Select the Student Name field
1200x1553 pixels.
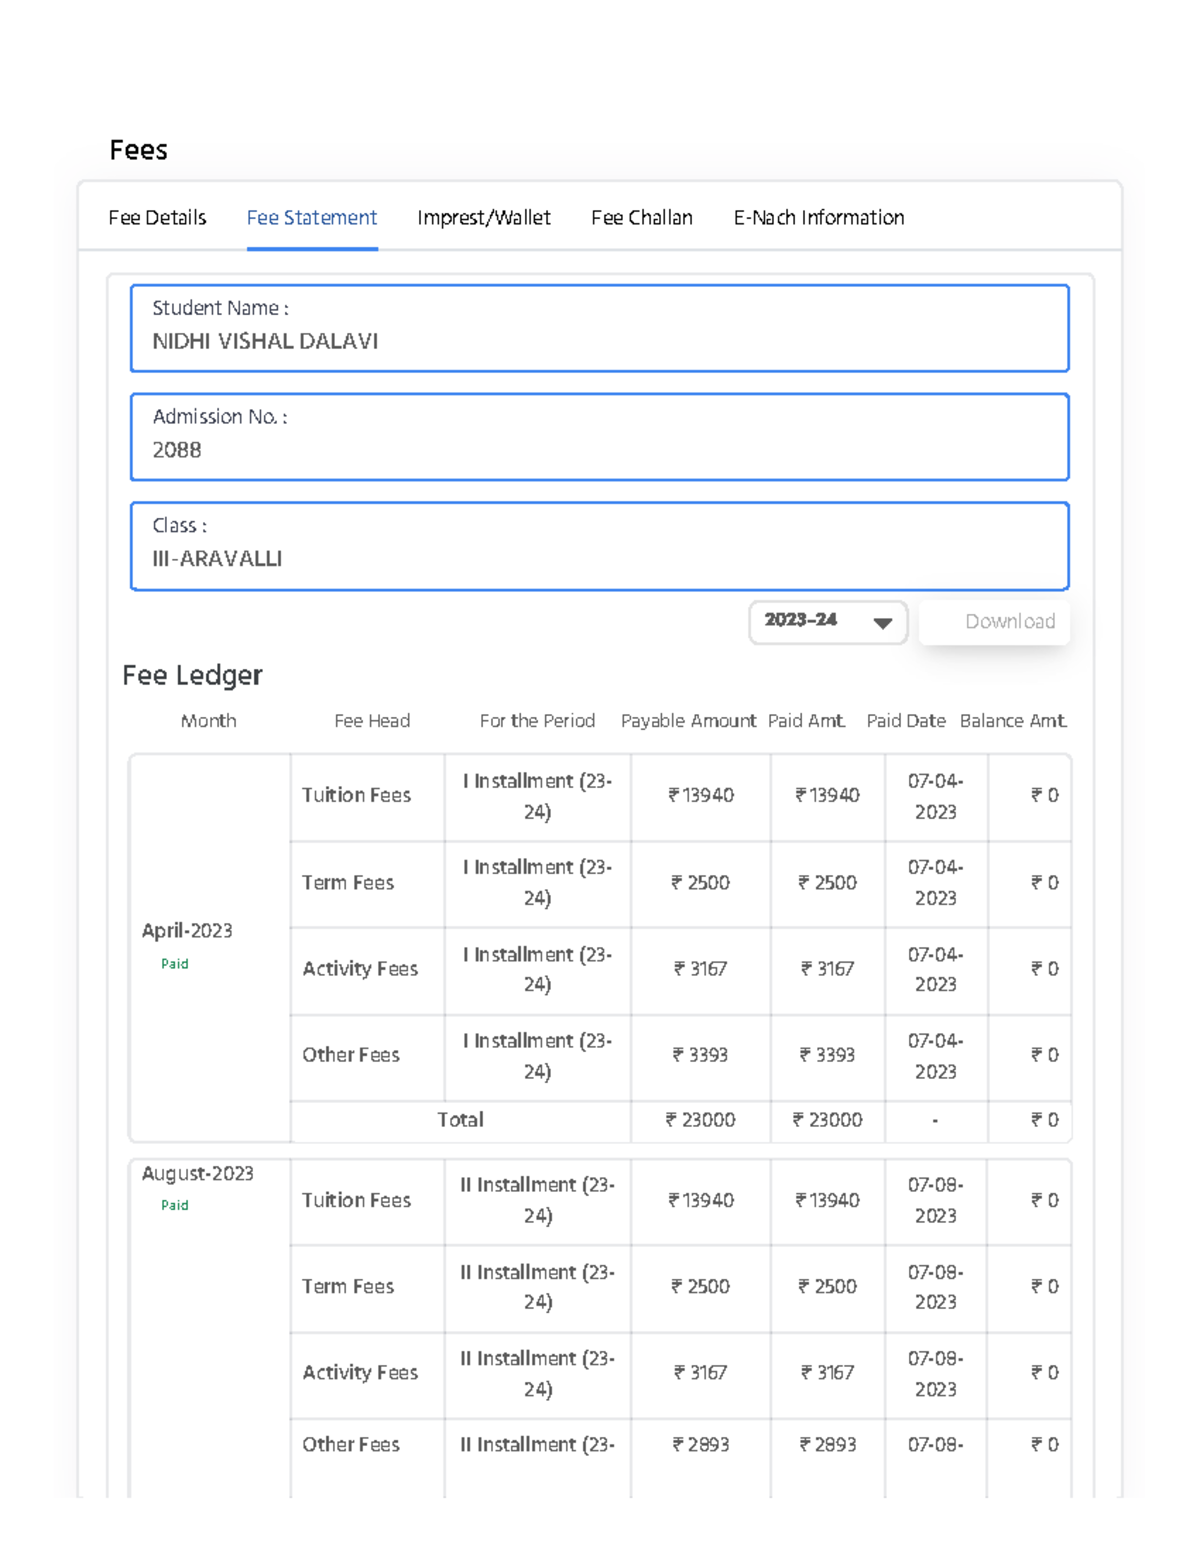pos(598,328)
